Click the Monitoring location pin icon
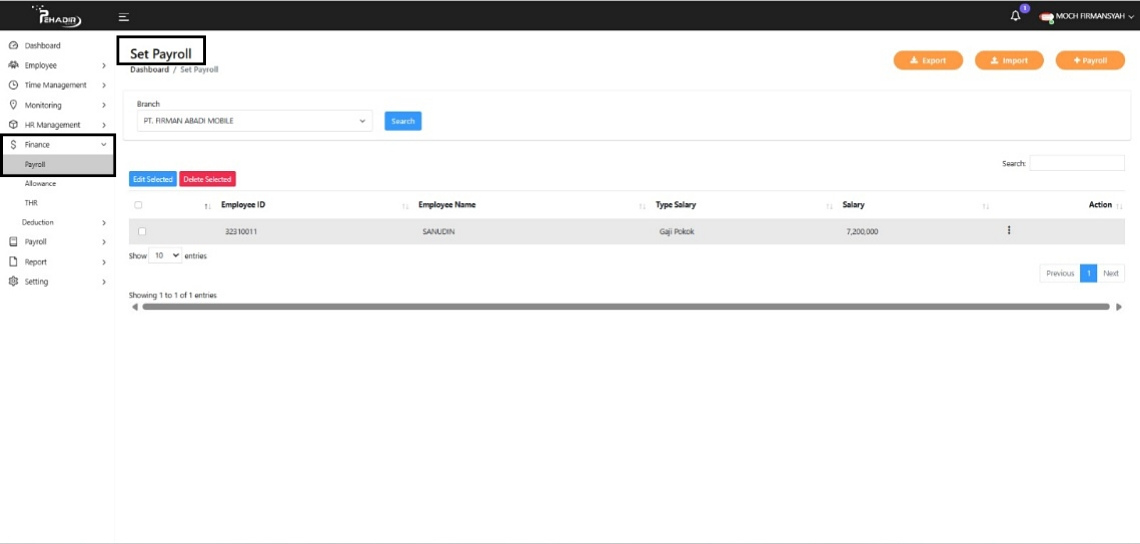This screenshot has height=544, width=1140. (x=13, y=105)
